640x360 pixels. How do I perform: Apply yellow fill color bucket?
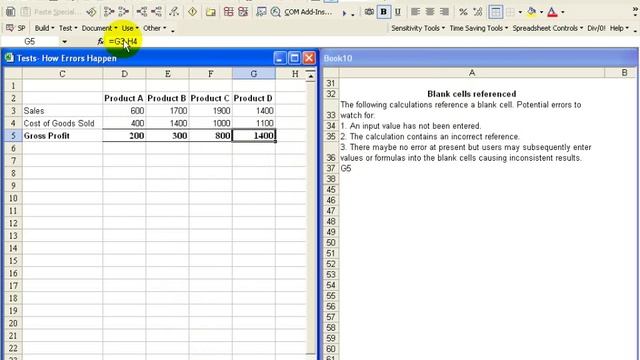[x=531, y=12]
